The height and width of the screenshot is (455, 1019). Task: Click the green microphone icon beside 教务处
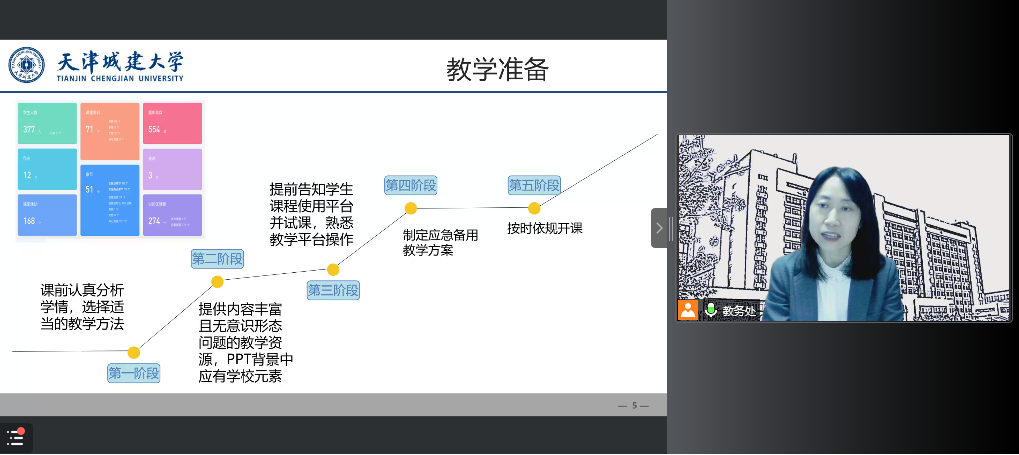pos(711,310)
